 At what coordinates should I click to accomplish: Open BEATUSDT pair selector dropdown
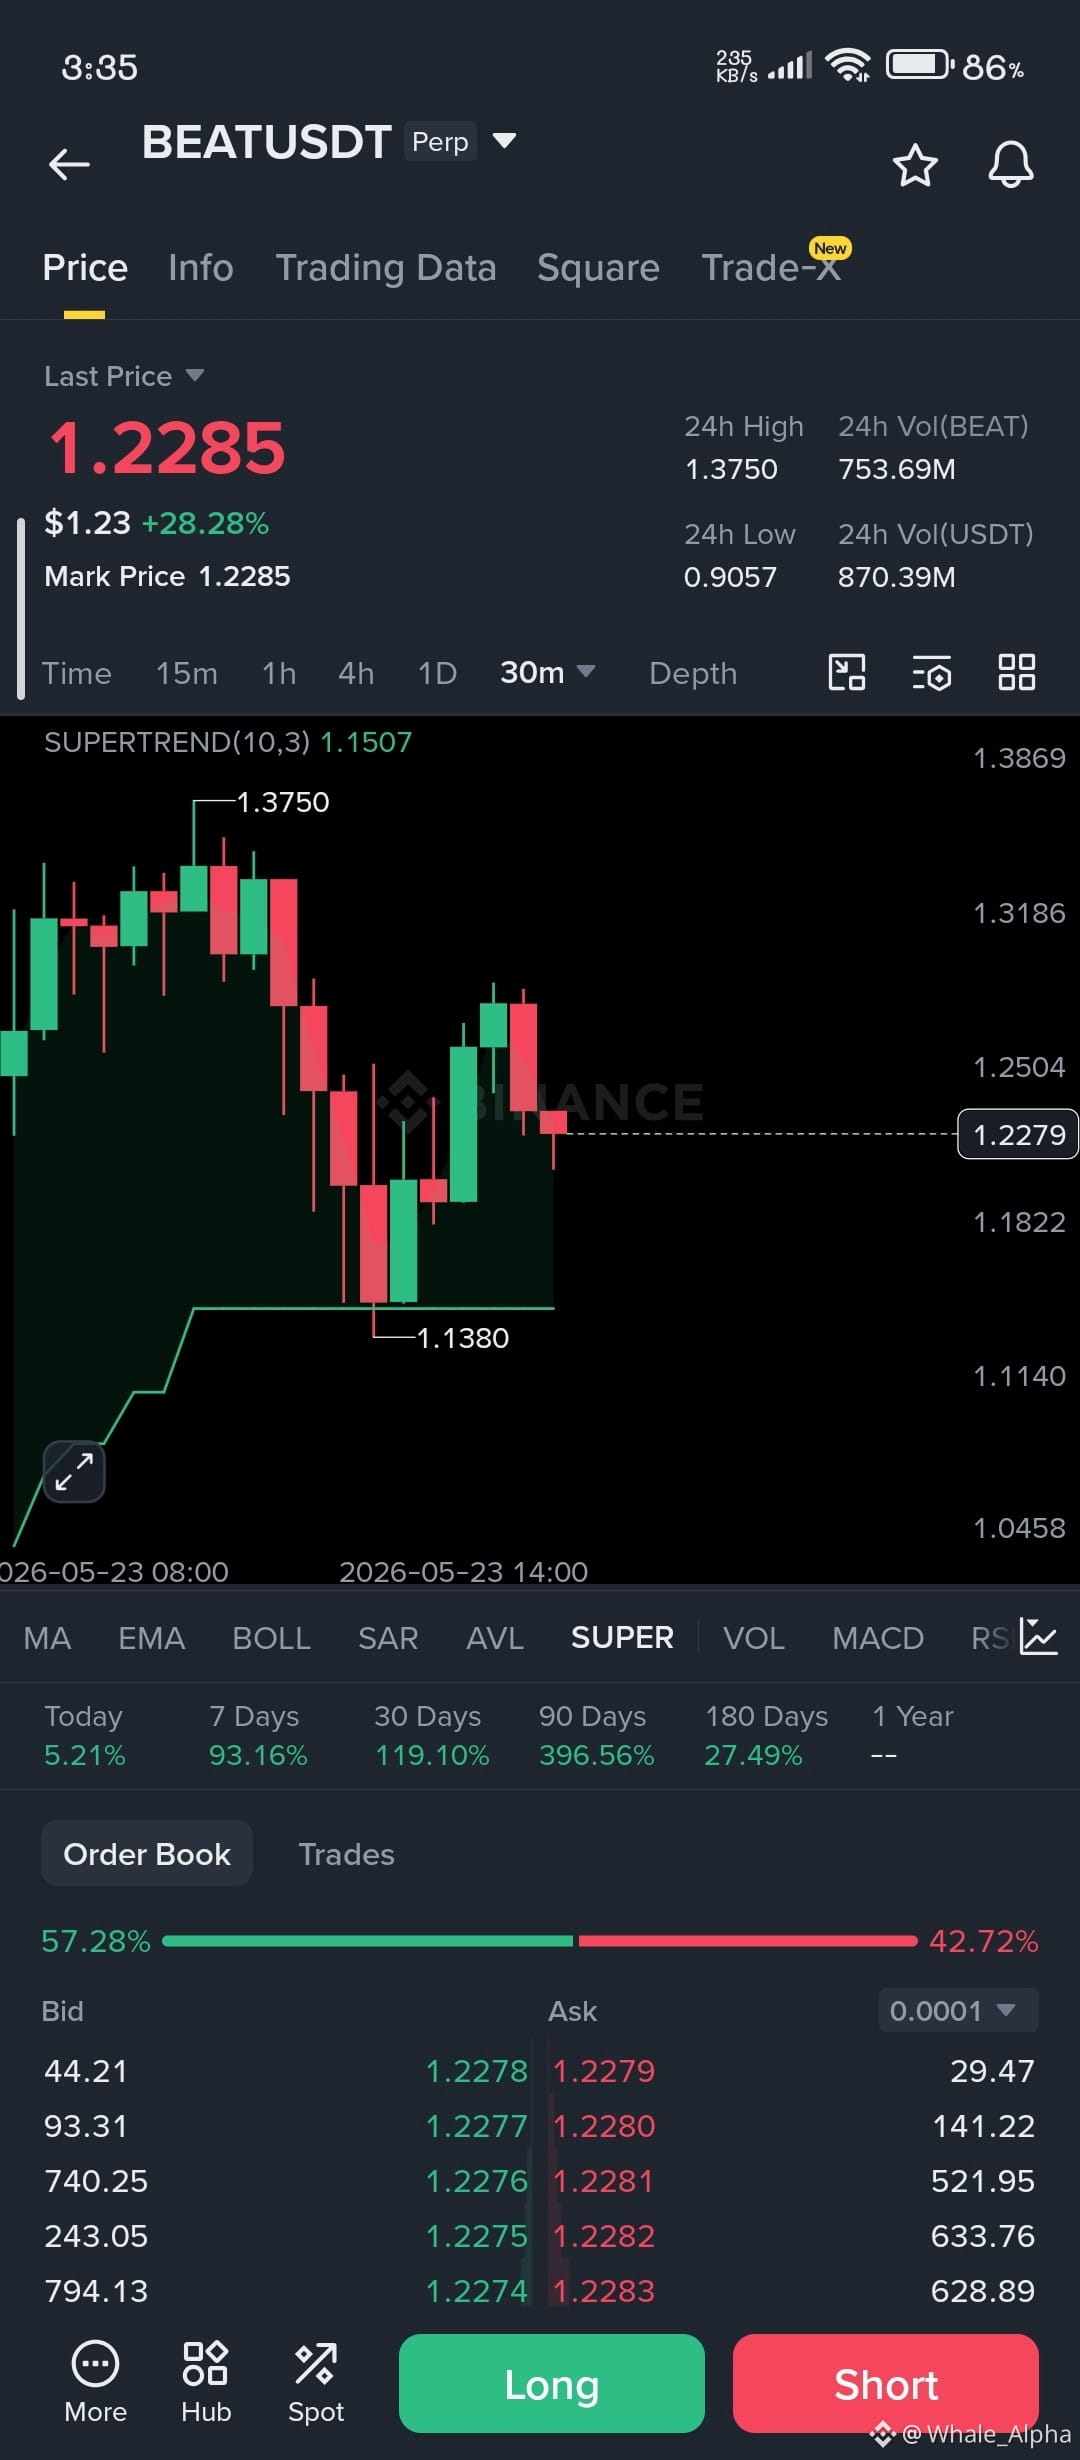tap(505, 140)
